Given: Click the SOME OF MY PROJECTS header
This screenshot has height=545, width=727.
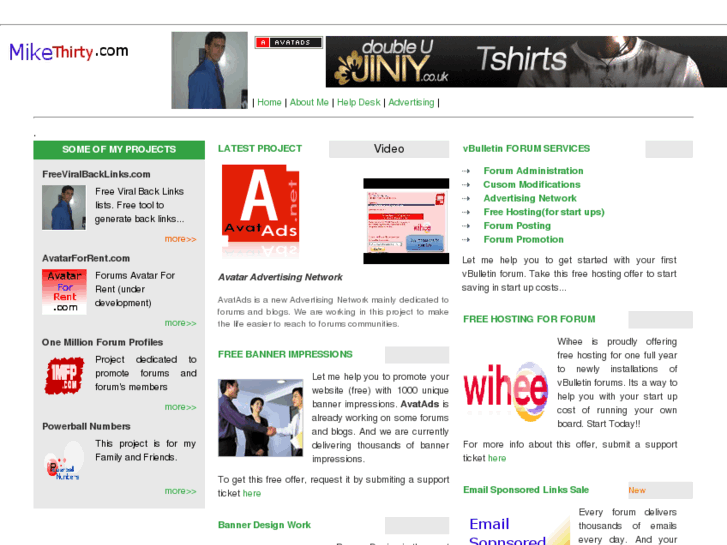Looking at the screenshot, I should click(x=119, y=149).
